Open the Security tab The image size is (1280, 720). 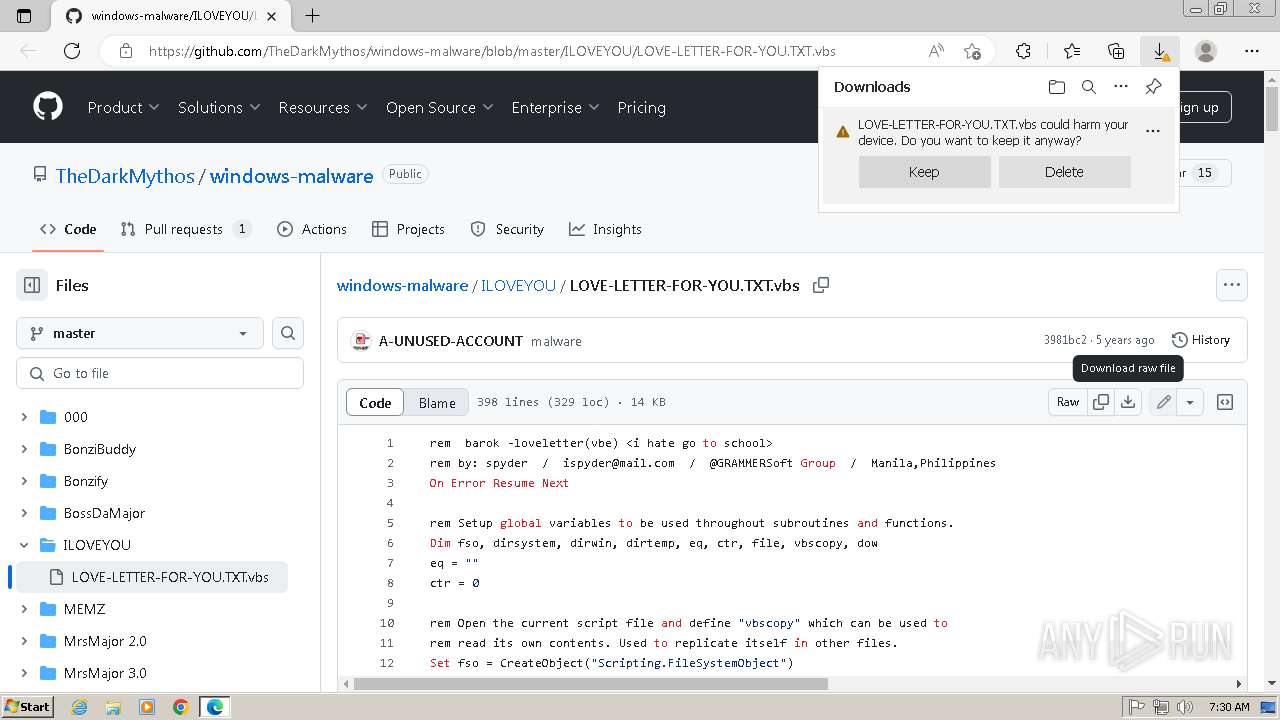tap(507, 229)
